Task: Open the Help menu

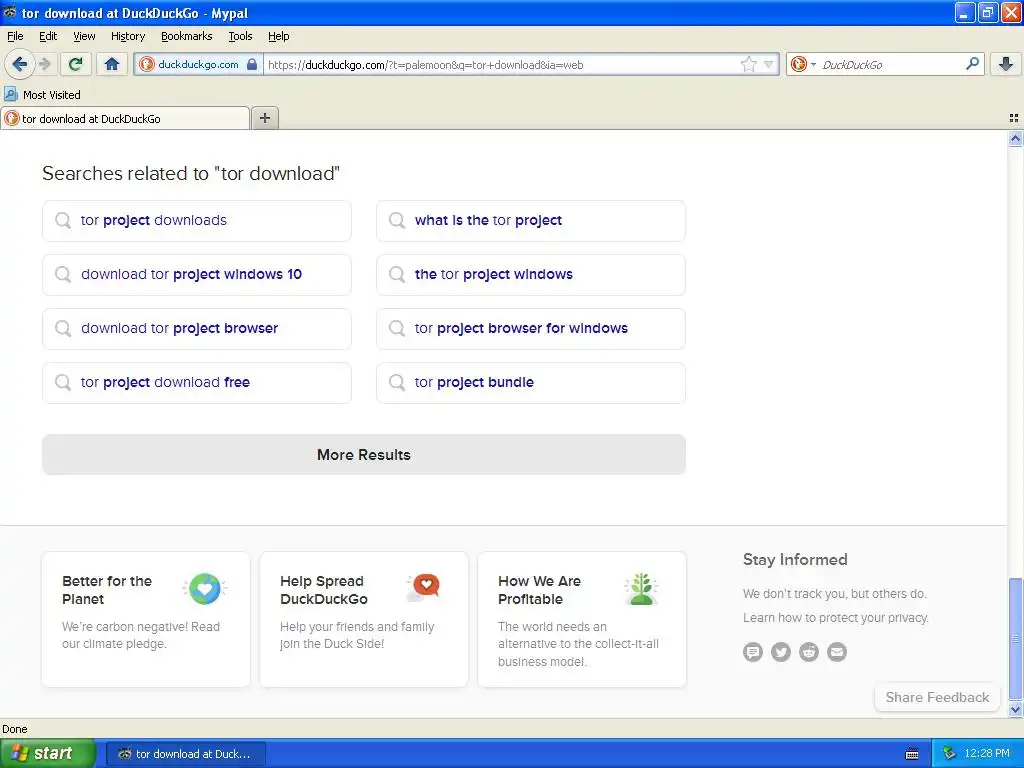Action: pos(278,36)
